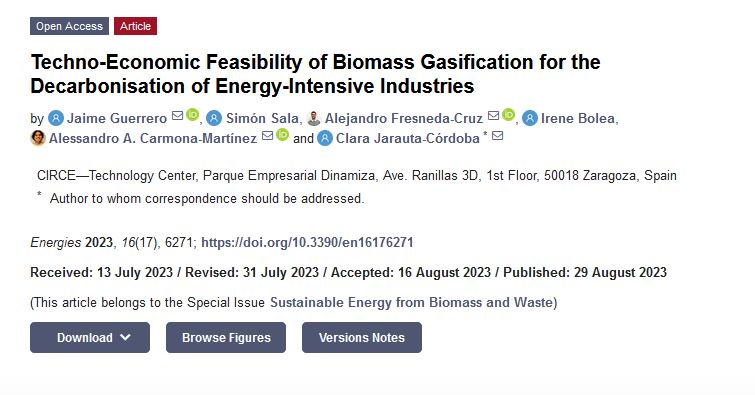Open Versions Notes

click(x=362, y=338)
